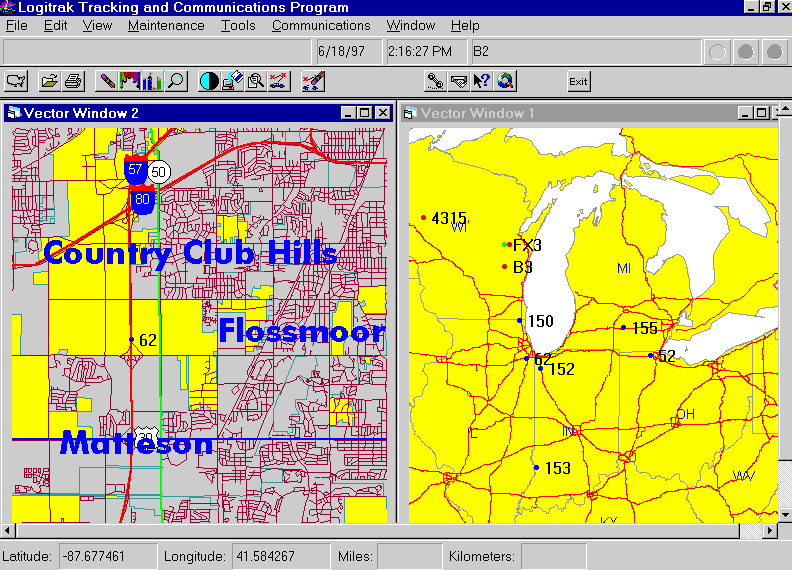Click the 6/18/97 date field

coord(349,51)
